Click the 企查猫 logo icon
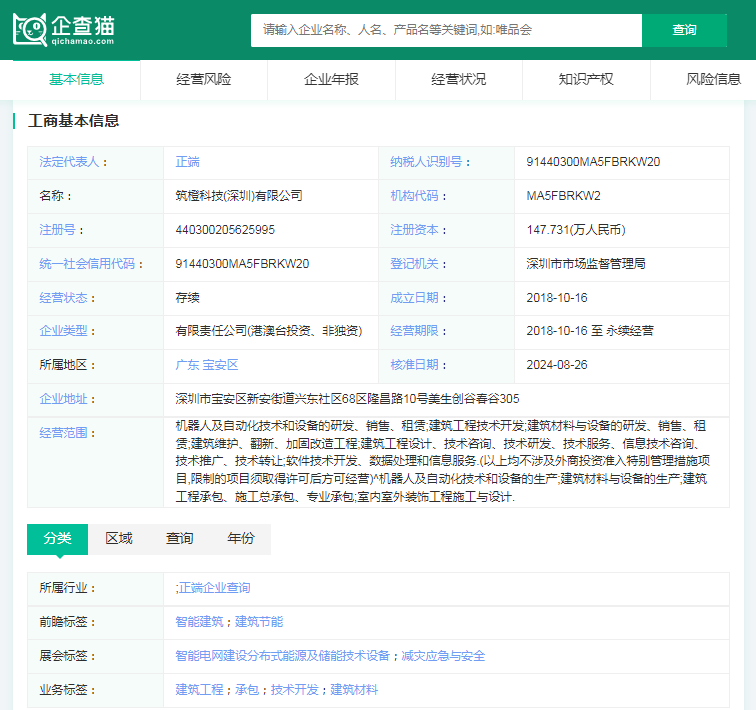Screen dimensions: 756x710 click(64, 30)
